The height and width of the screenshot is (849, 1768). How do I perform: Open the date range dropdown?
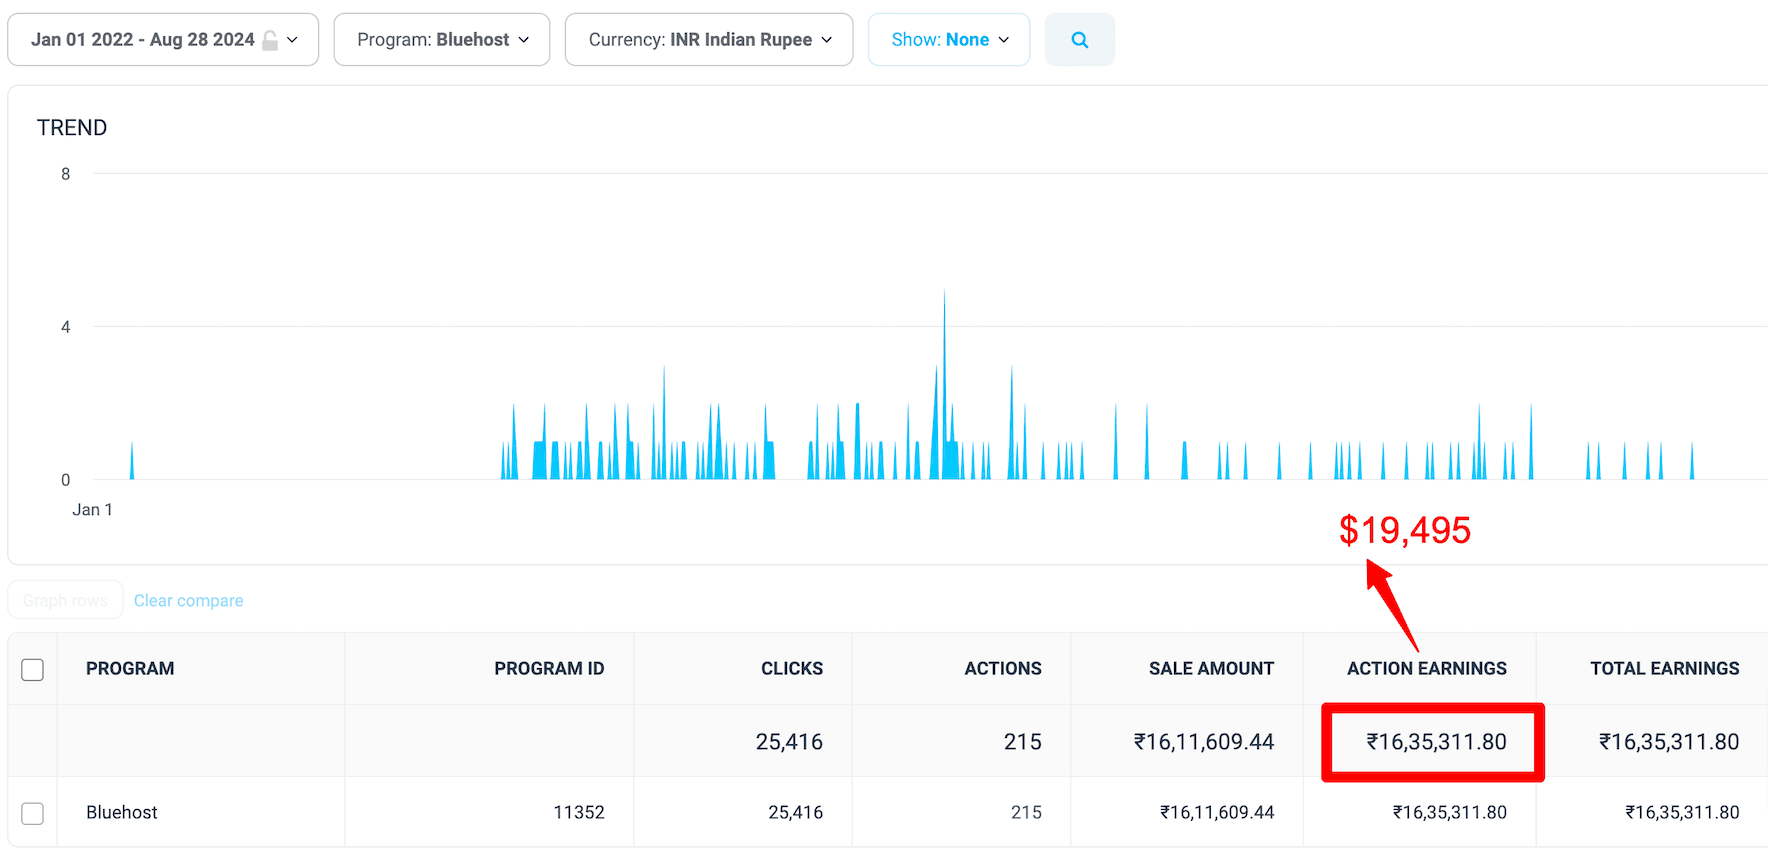(x=163, y=40)
